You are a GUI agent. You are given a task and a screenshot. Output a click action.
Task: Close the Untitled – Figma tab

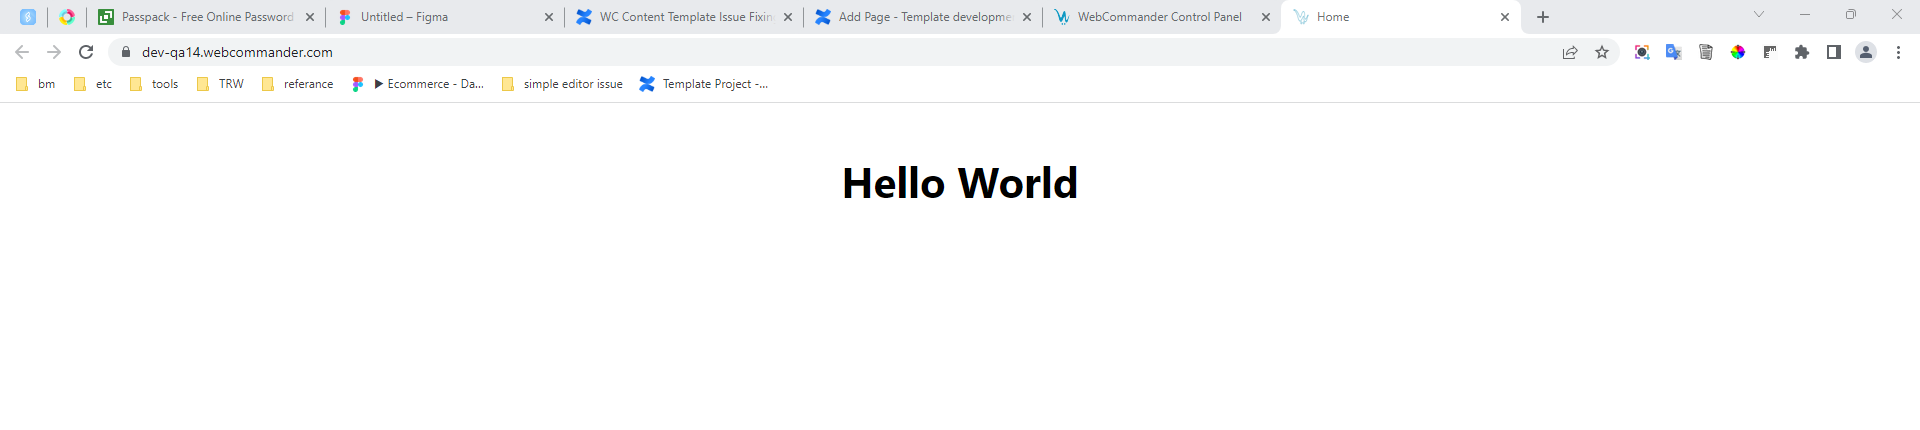tap(549, 17)
